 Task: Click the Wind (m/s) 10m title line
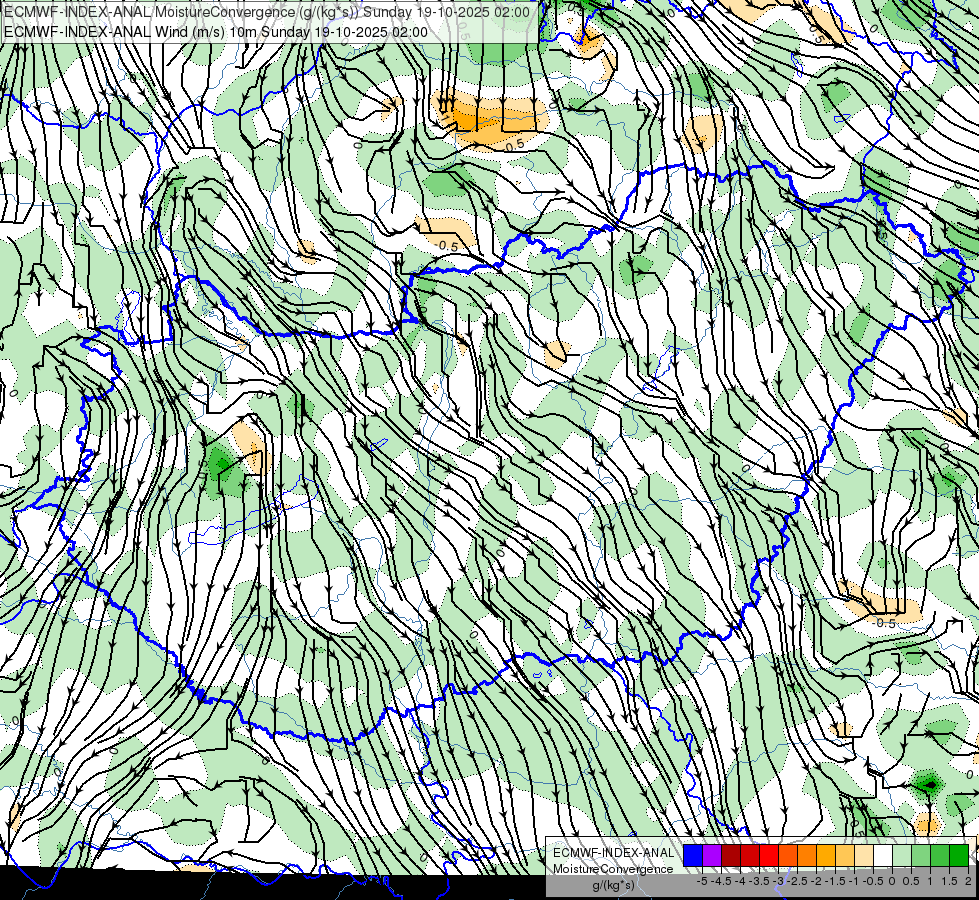pos(216,32)
